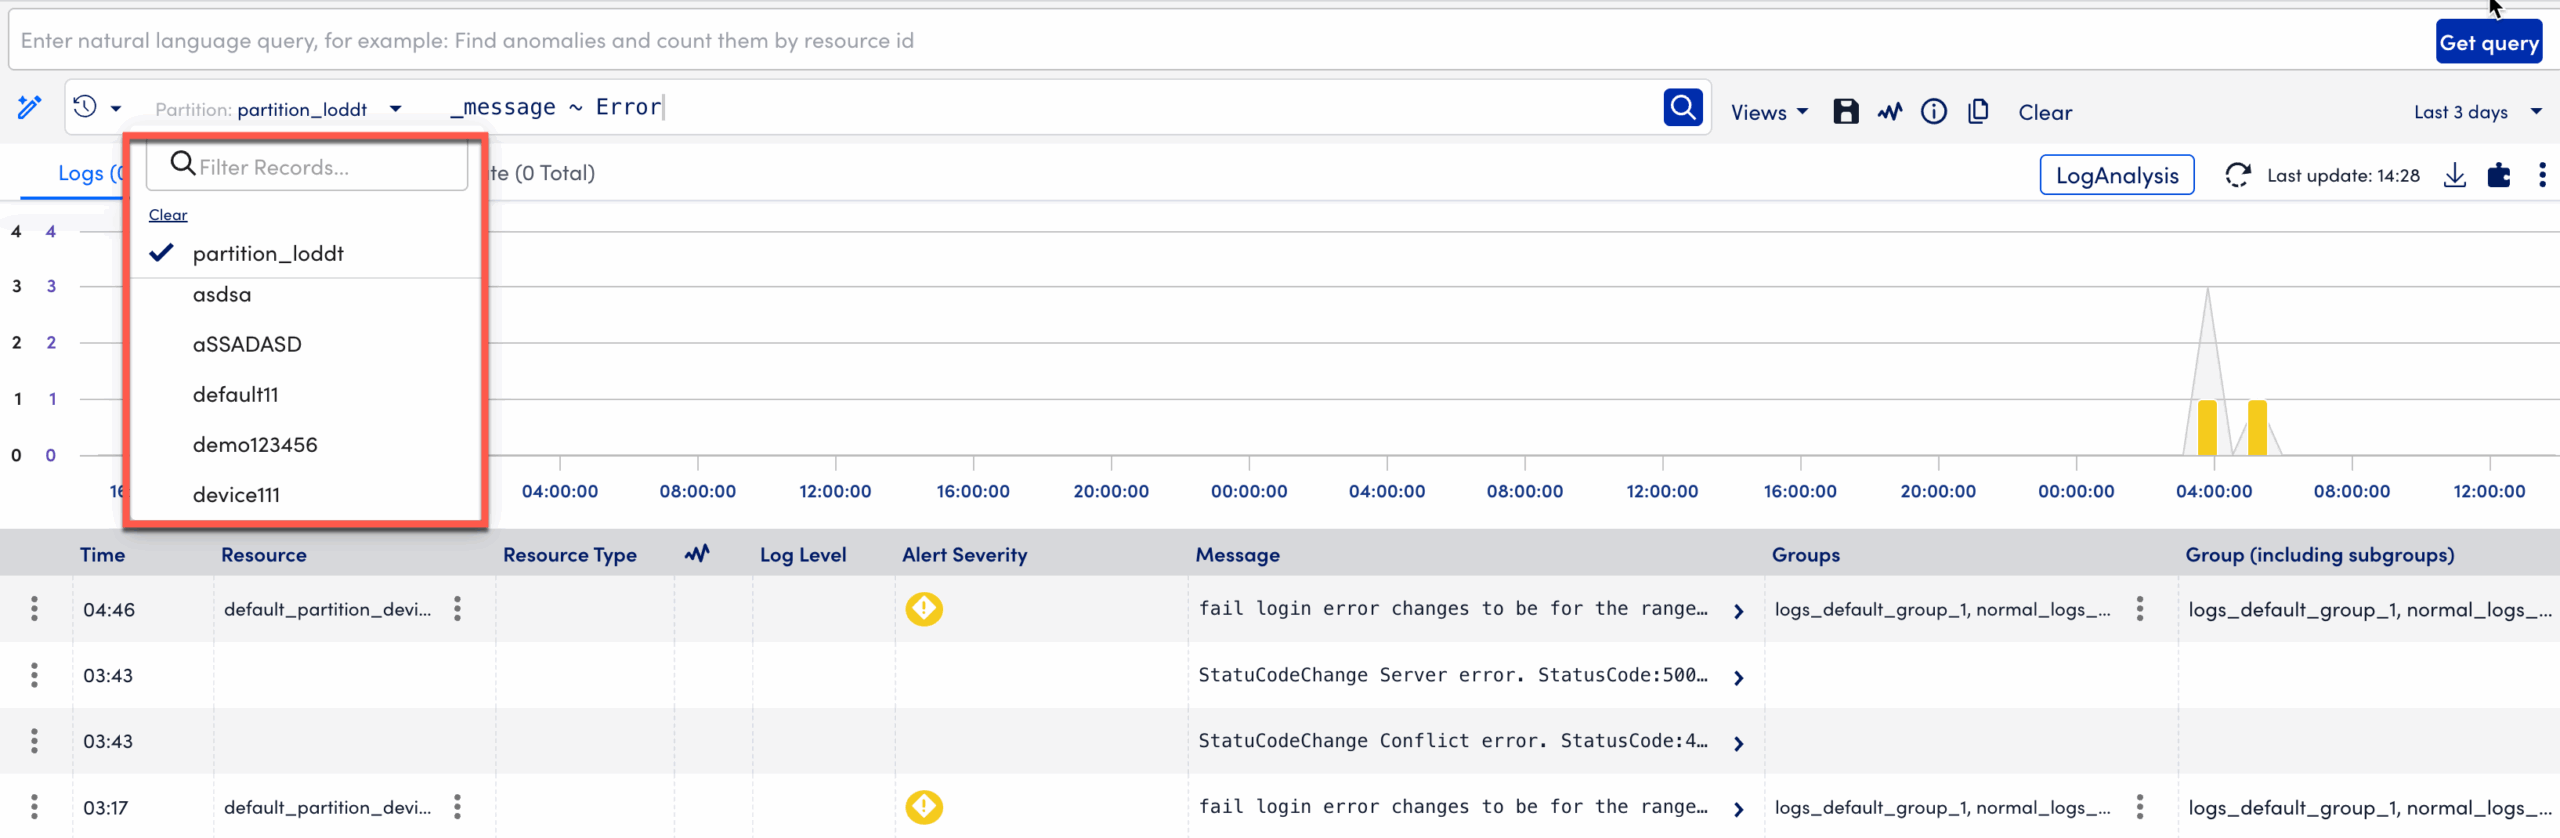Image resolution: width=2560 pixels, height=838 pixels.
Task: Click the second yellow bar in the chart
Action: click(x=2257, y=427)
